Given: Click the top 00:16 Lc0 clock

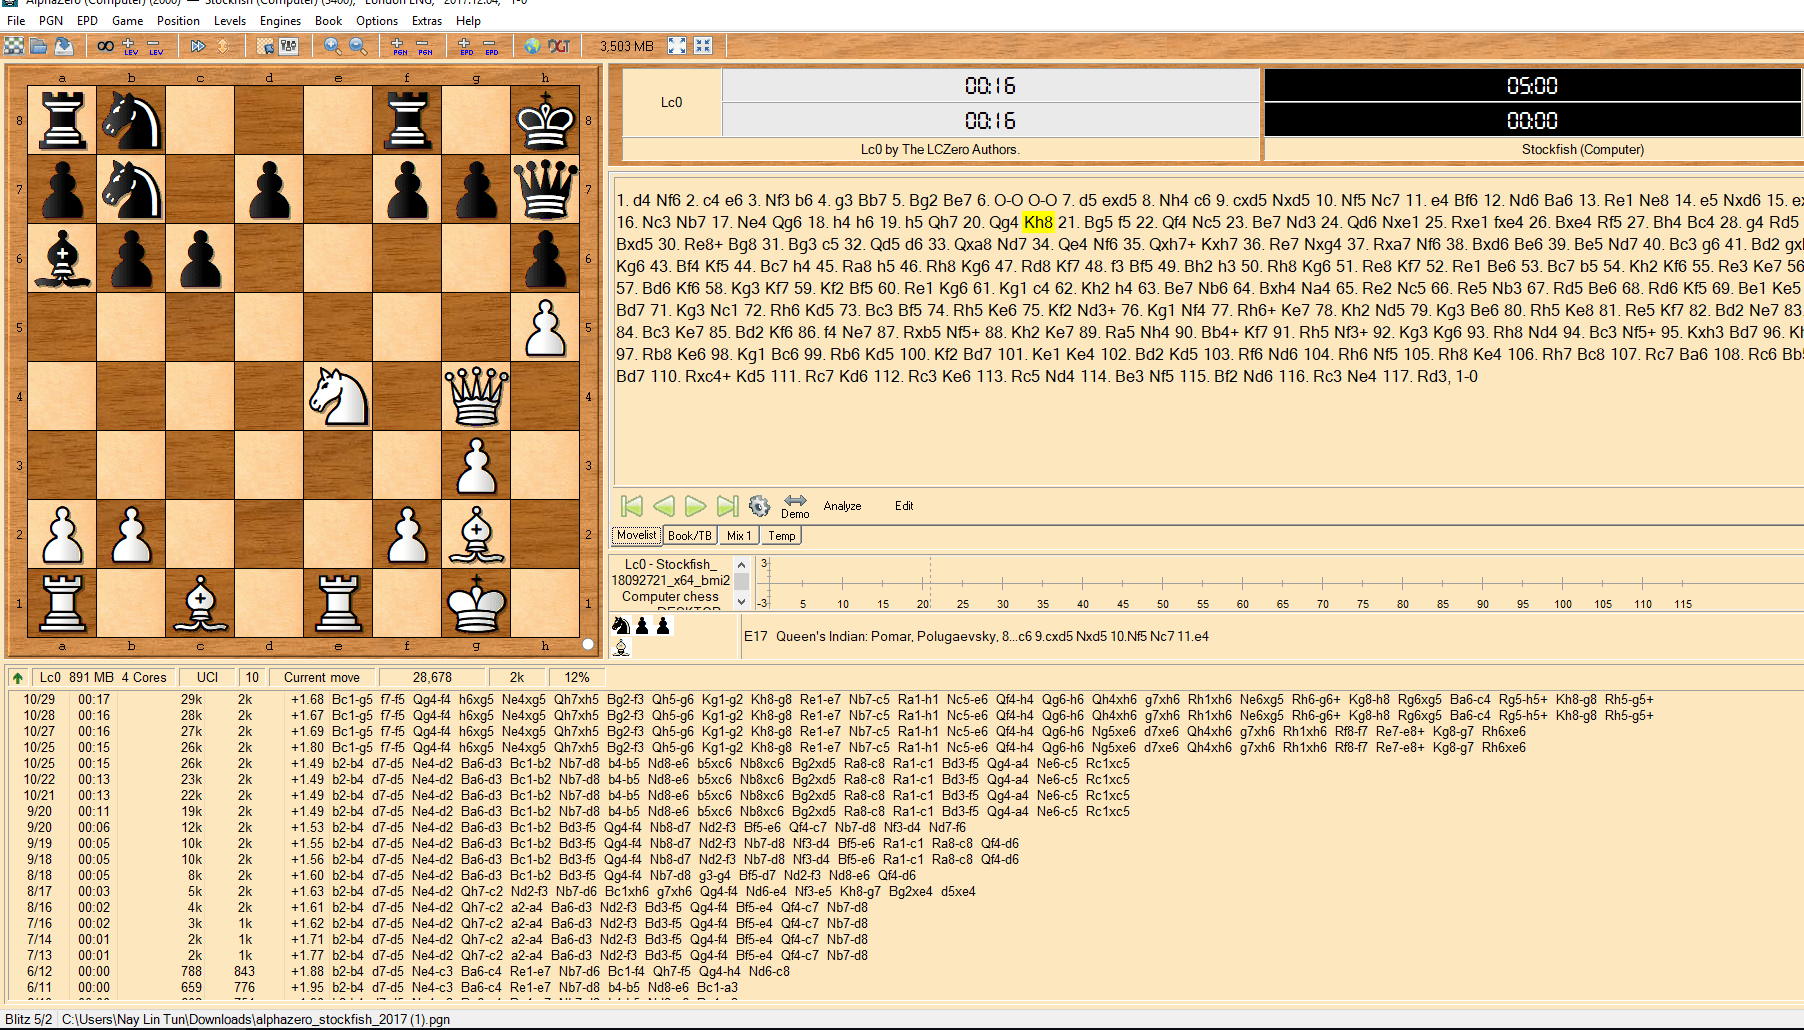Looking at the screenshot, I should pyautogui.click(x=990, y=86).
